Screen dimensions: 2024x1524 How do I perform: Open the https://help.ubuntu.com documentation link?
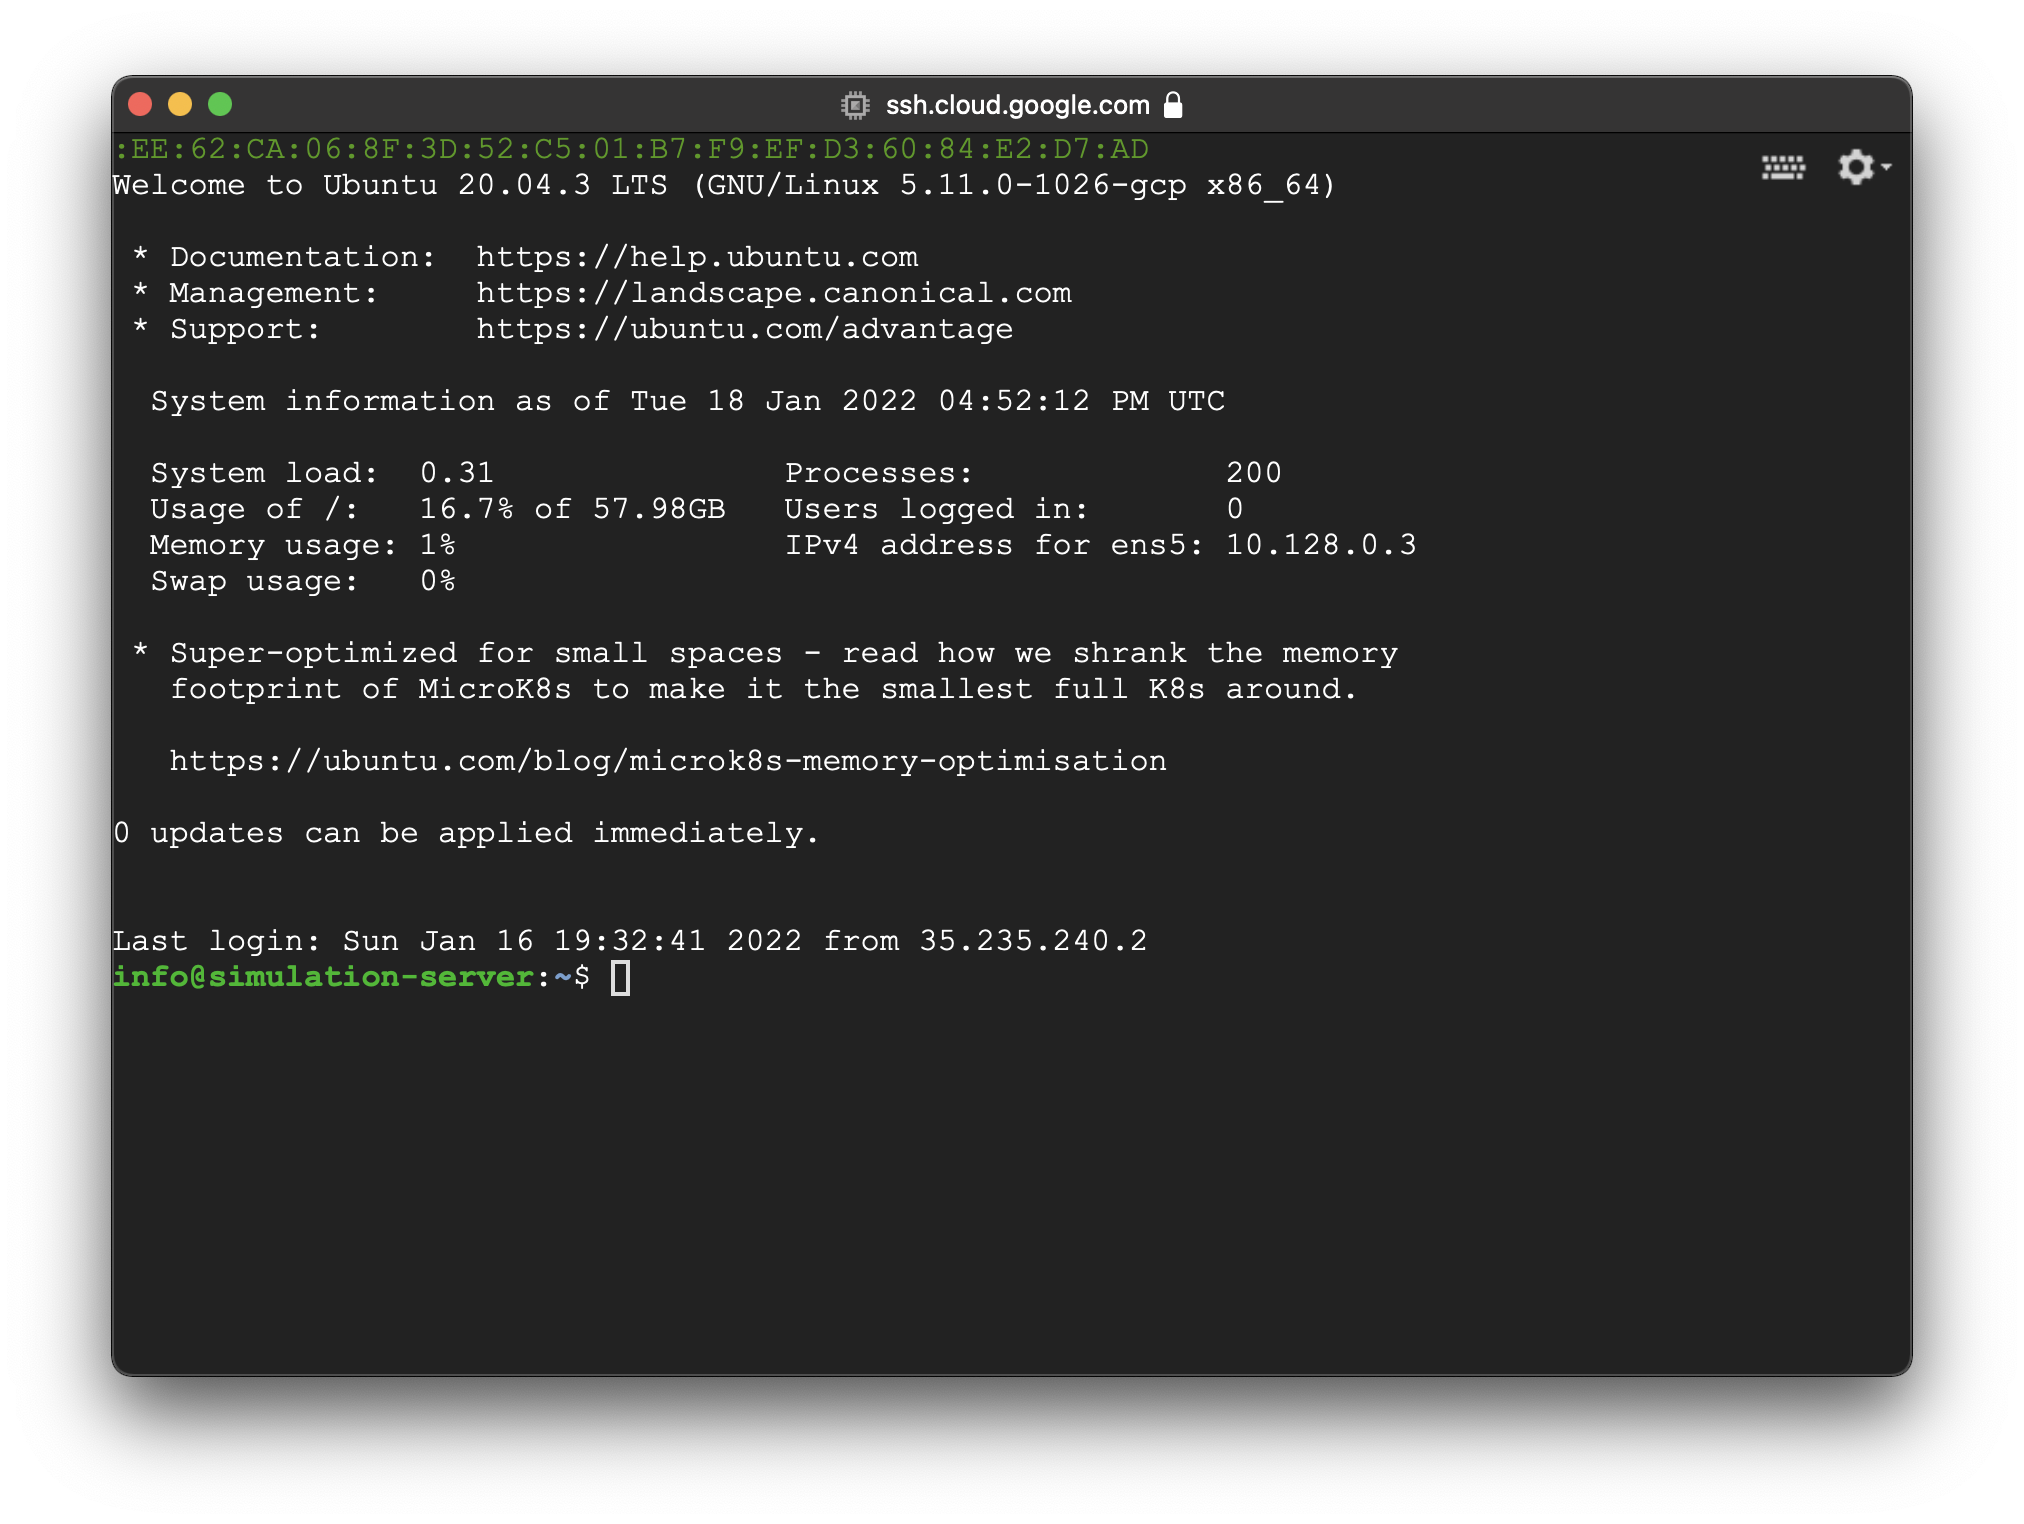[x=697, y=257]
